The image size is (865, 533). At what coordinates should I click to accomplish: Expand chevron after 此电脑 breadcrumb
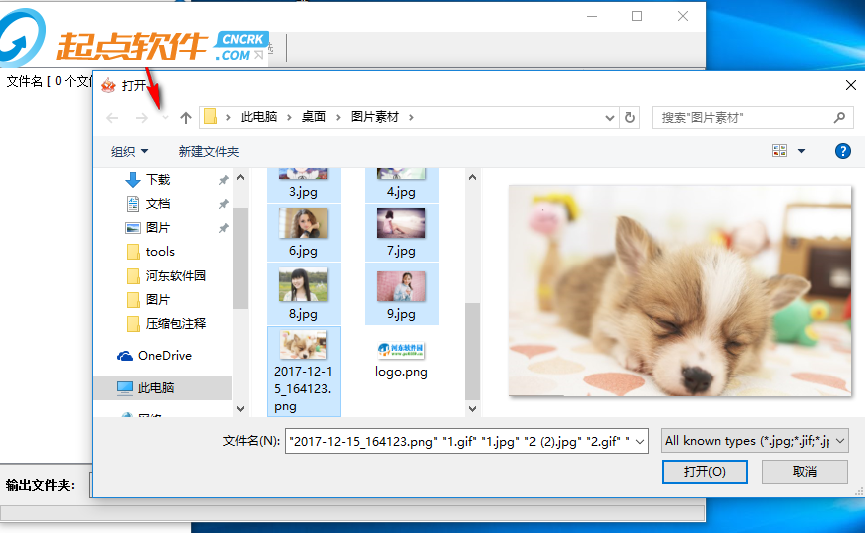point(289,118)
